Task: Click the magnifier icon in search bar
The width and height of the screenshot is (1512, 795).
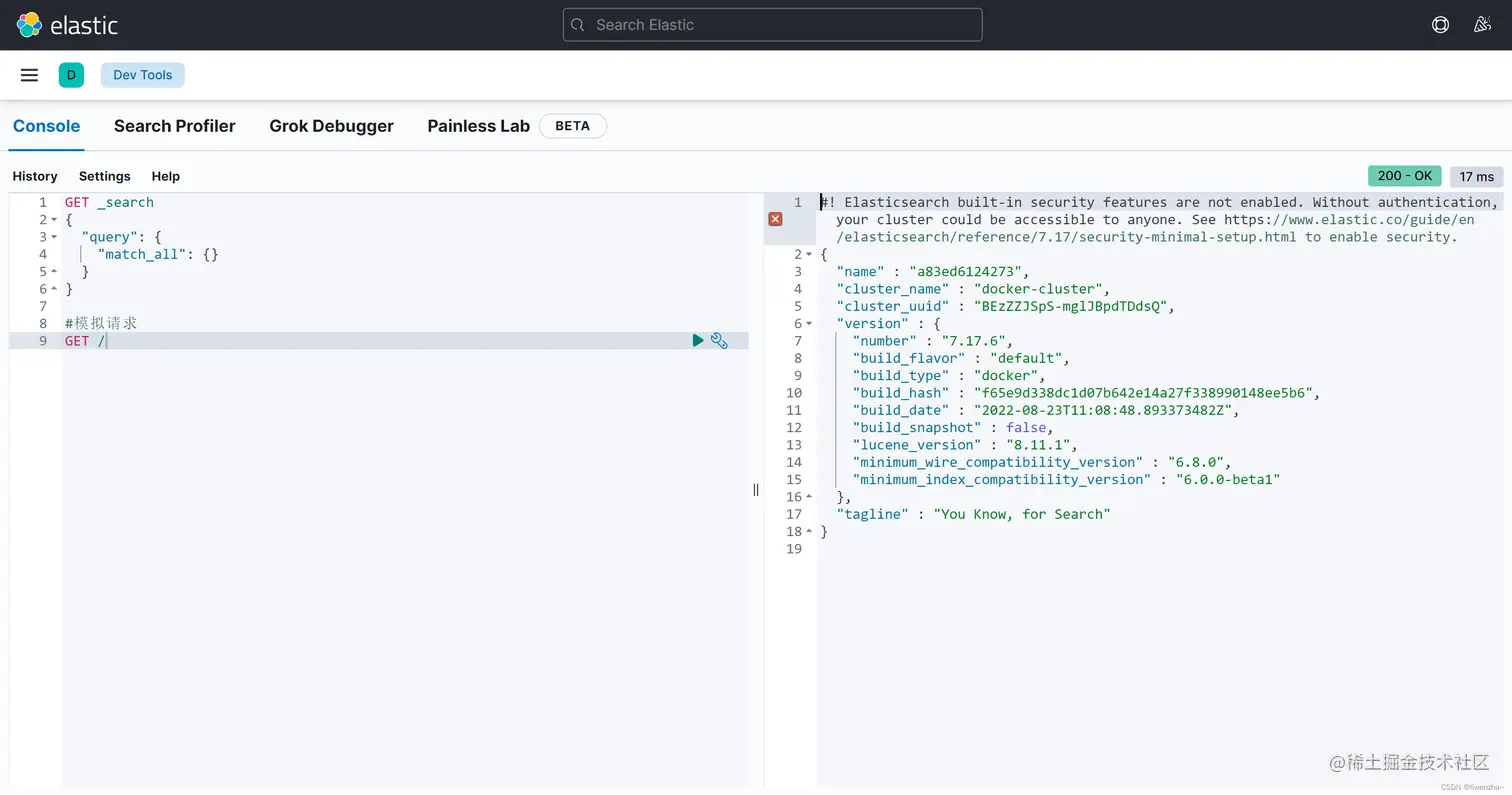Action: point(577,25)
